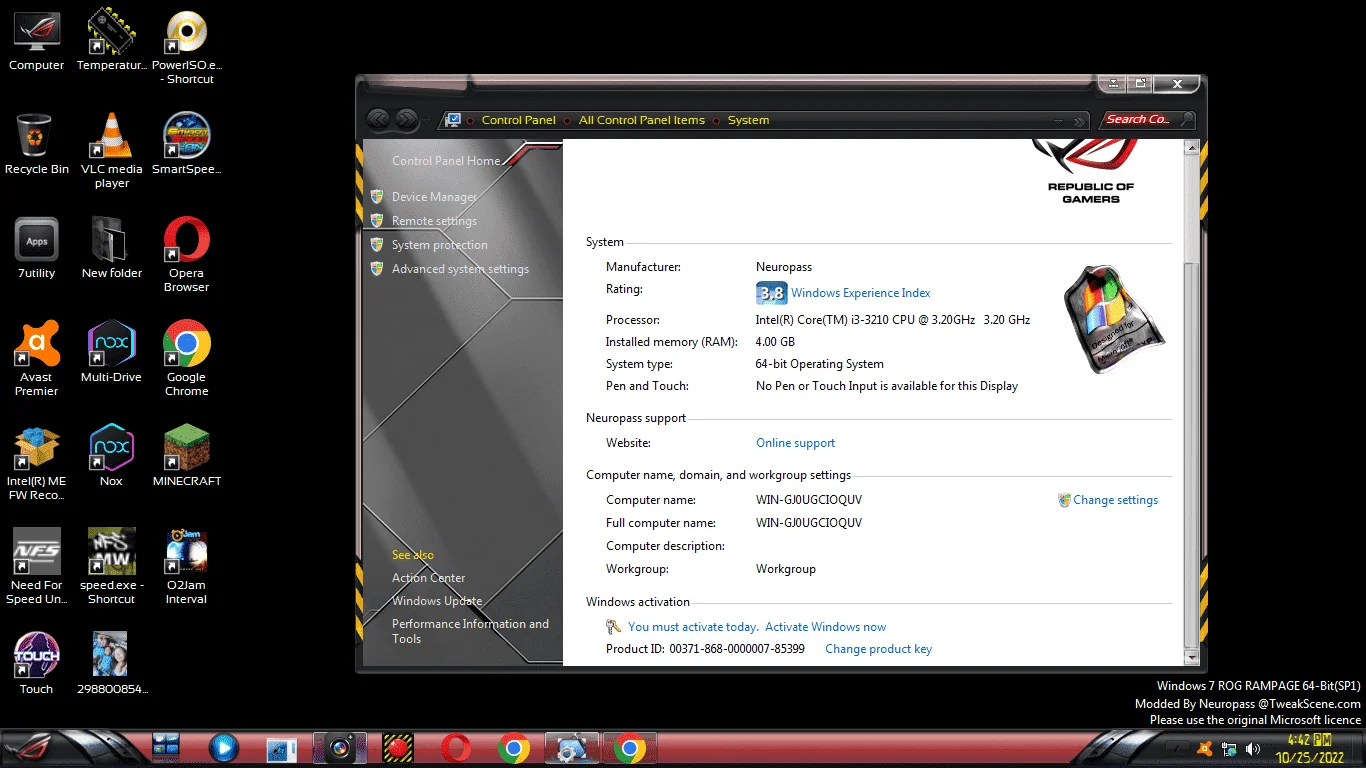Click Change settings for computer name

[x=1115, y=500]
